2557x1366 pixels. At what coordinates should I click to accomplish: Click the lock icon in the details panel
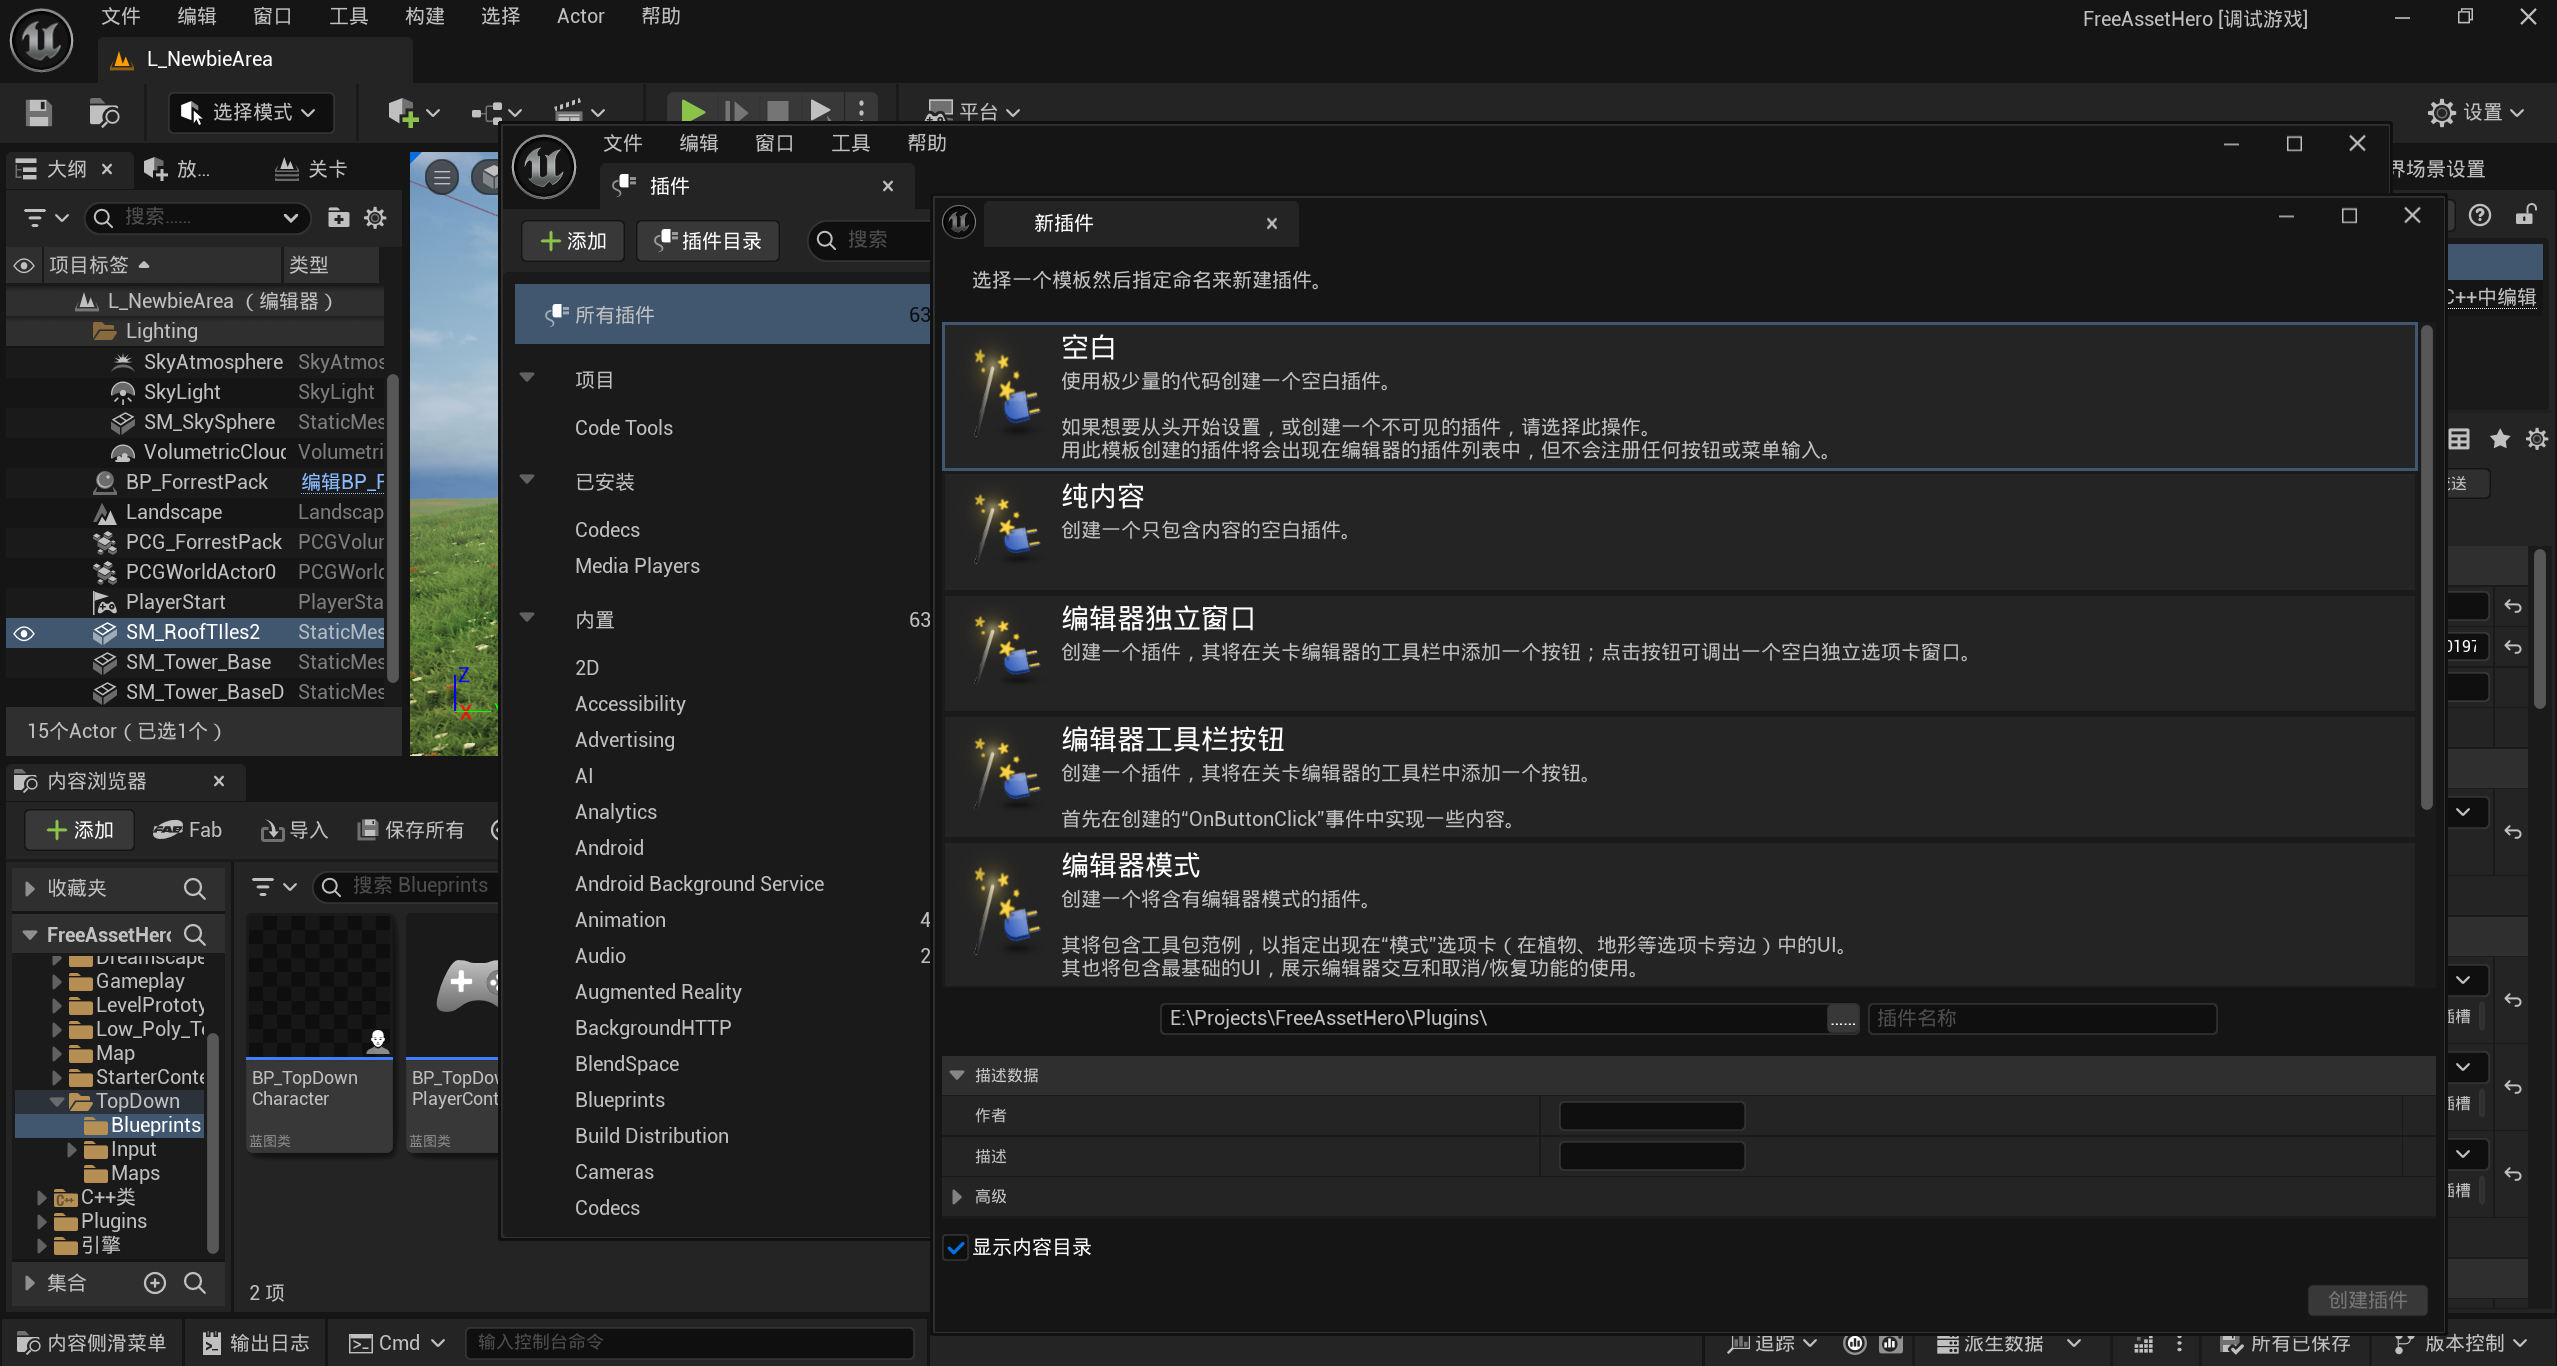coord(2525,215)
